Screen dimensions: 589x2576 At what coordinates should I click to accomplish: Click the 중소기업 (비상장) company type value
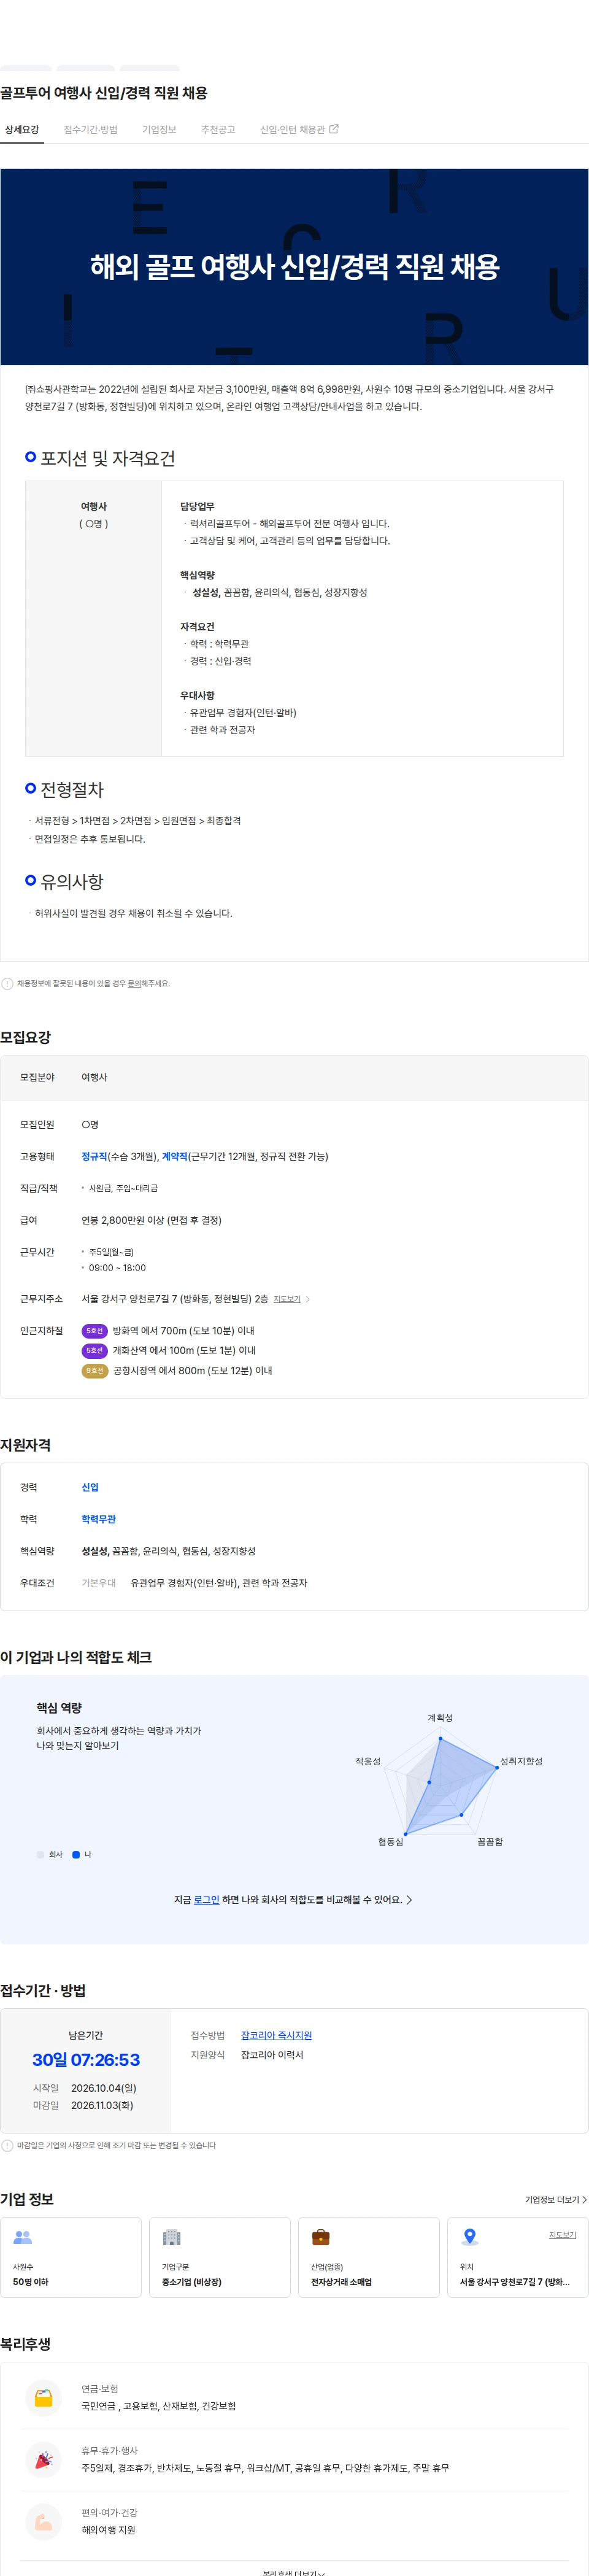click(x=192, y=2281)
